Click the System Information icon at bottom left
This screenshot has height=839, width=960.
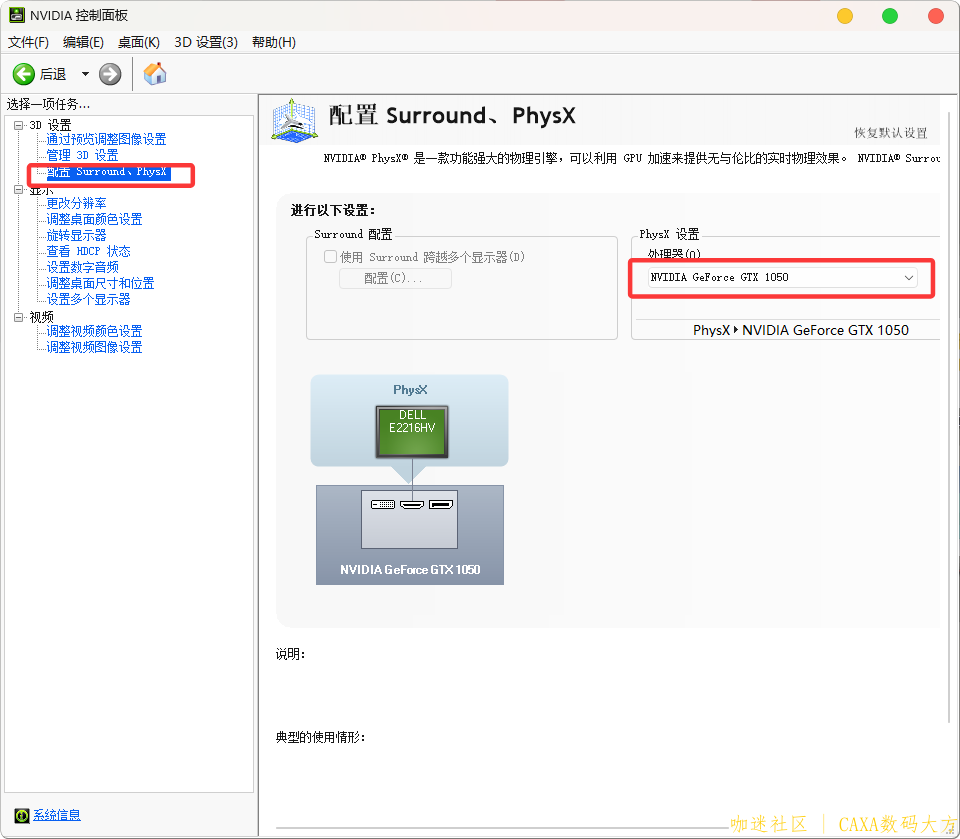click(22, 815)
